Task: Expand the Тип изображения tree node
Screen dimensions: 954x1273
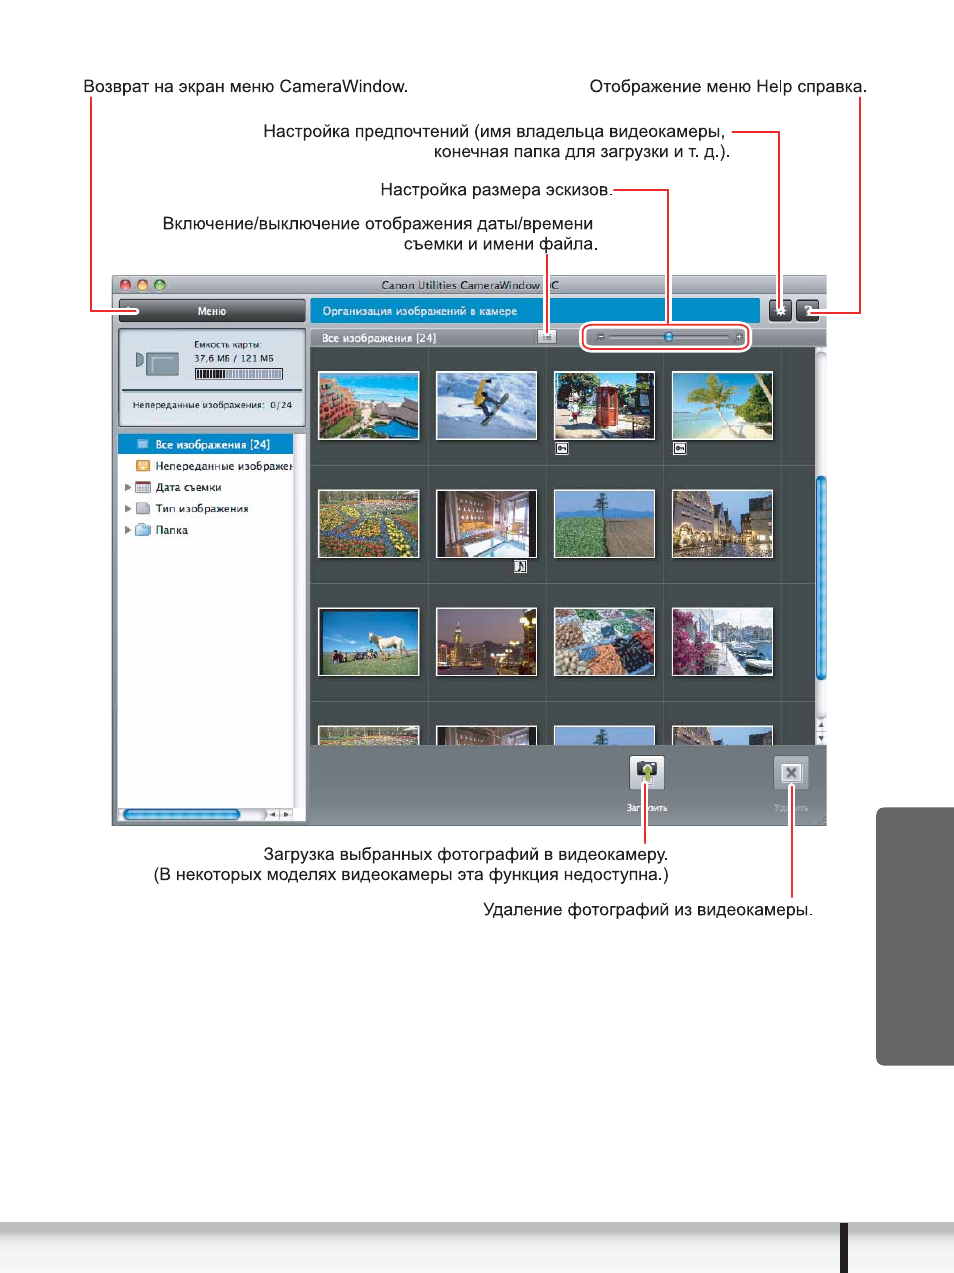Action: [128, 508]
